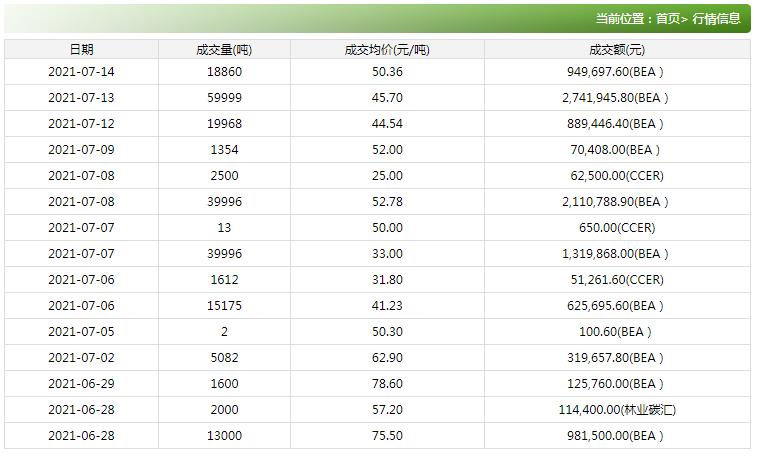Click date cell 2021-07-14
762x459 pixels.
tap(81, 72)
